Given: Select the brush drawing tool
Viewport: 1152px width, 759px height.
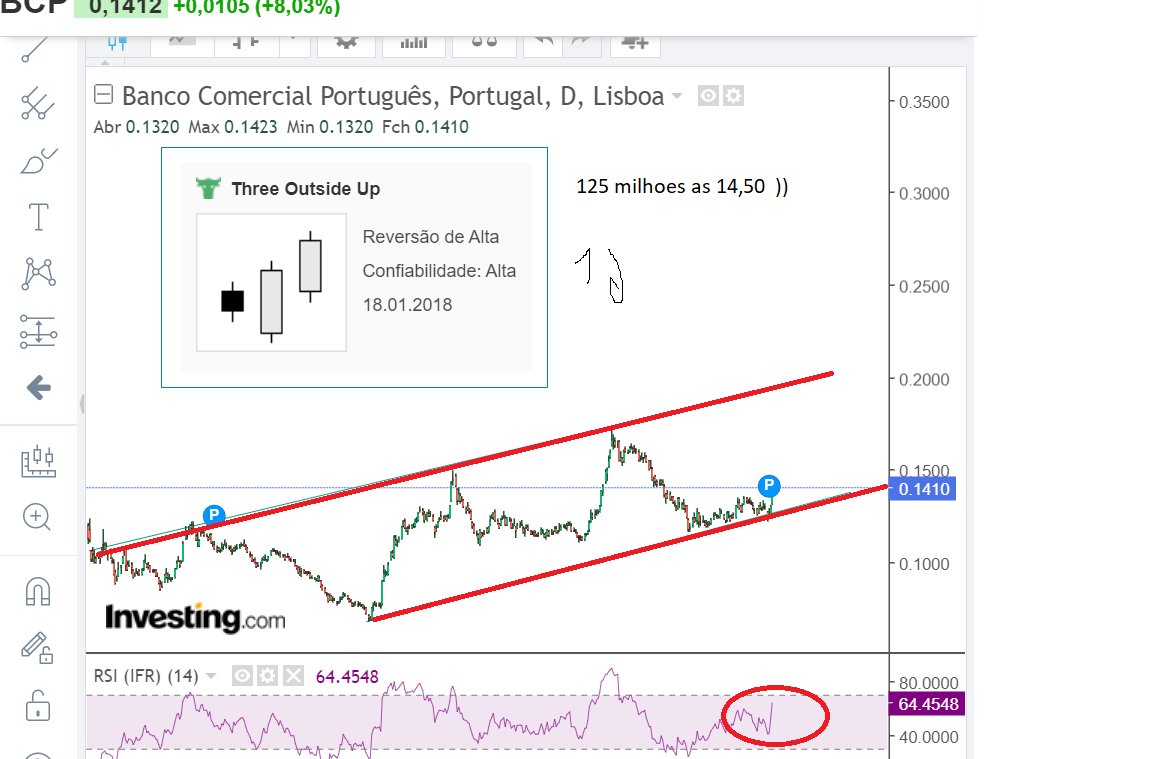Looking at the screenshot, I should 38,160.
